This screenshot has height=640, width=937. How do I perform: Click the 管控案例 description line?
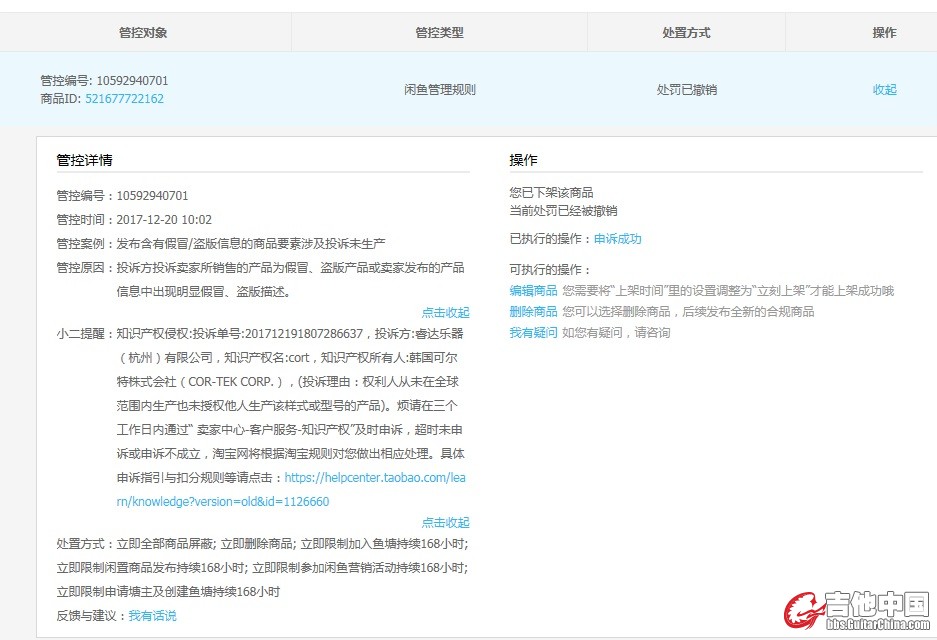coord(221,243)
